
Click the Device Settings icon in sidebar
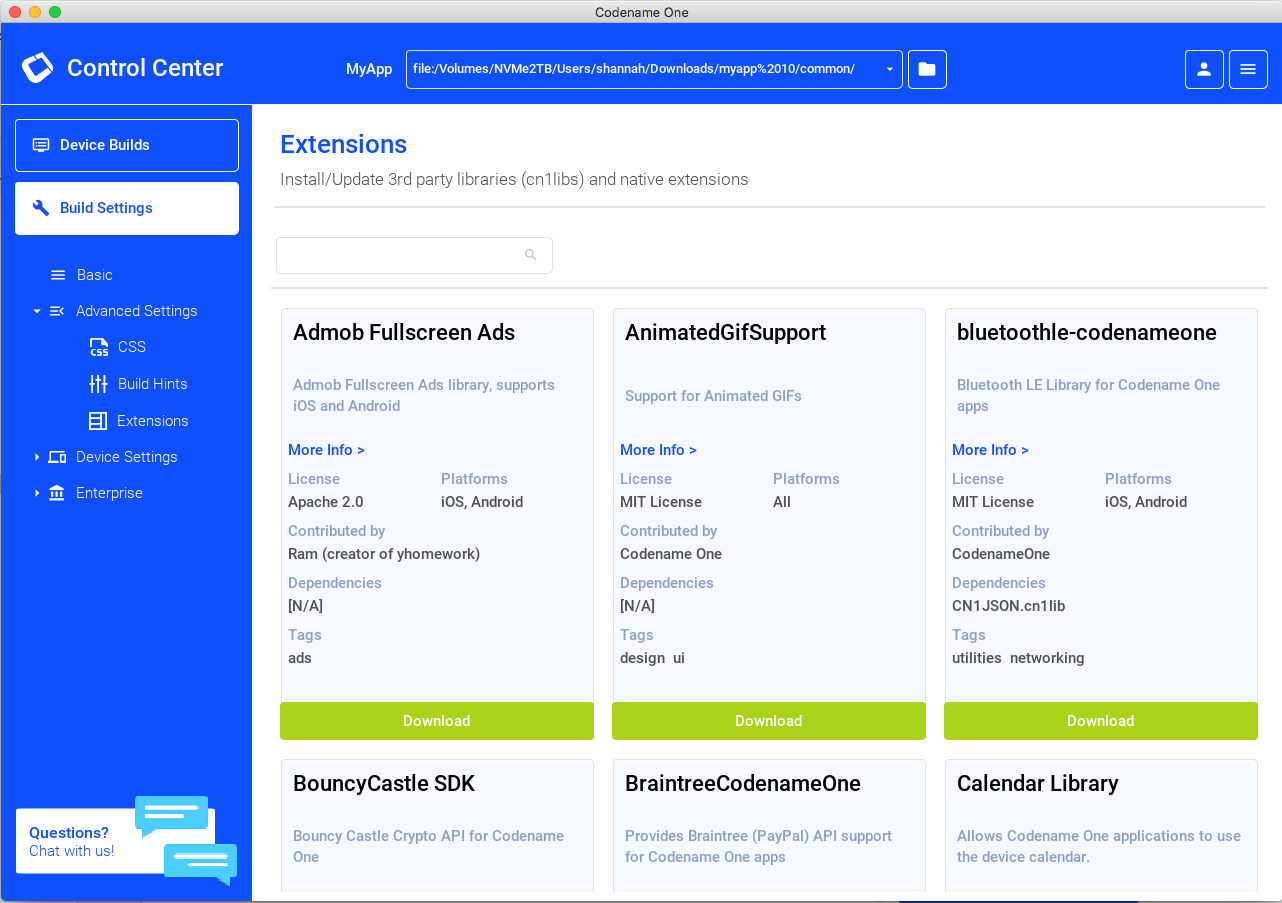58,457
